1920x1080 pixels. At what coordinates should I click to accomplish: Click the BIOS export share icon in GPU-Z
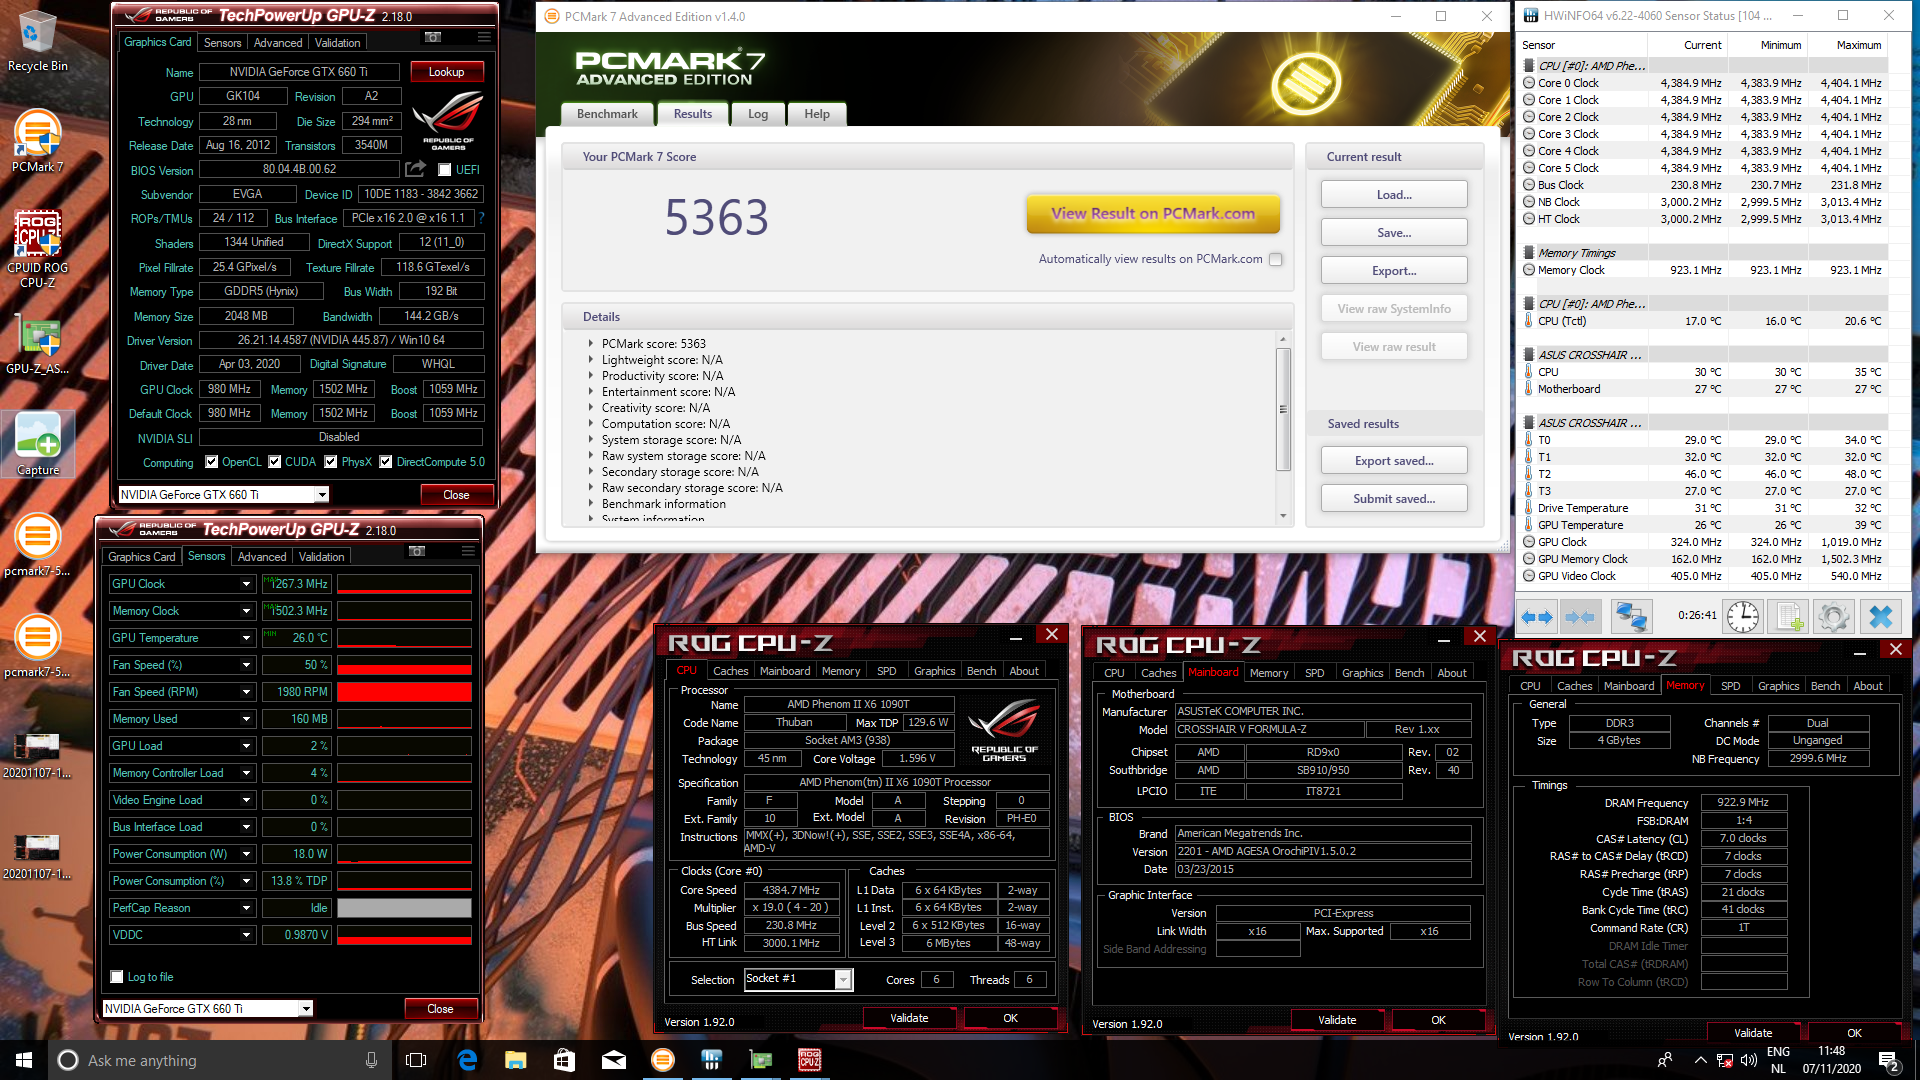(416, 169)
